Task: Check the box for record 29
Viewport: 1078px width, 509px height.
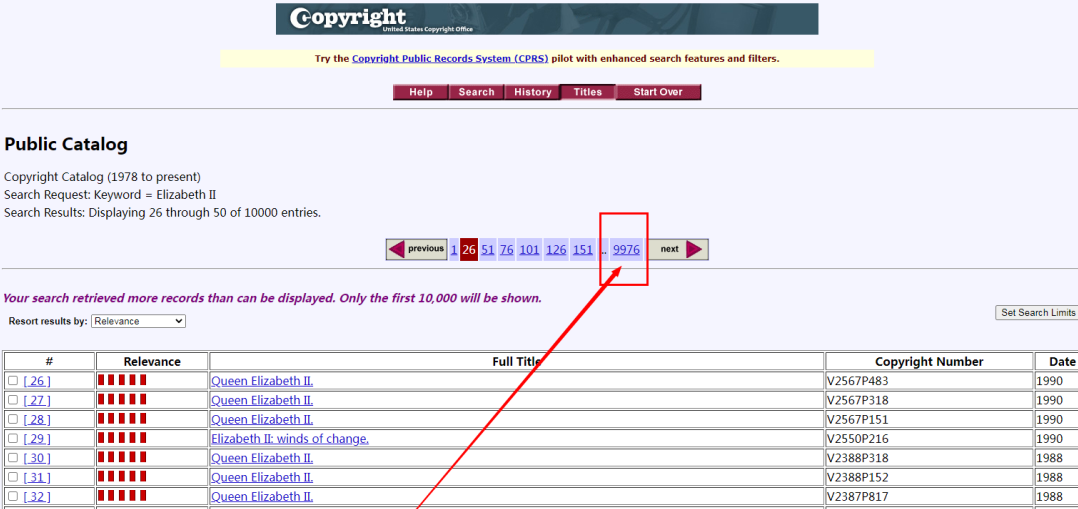Action: tap(13, 438)
